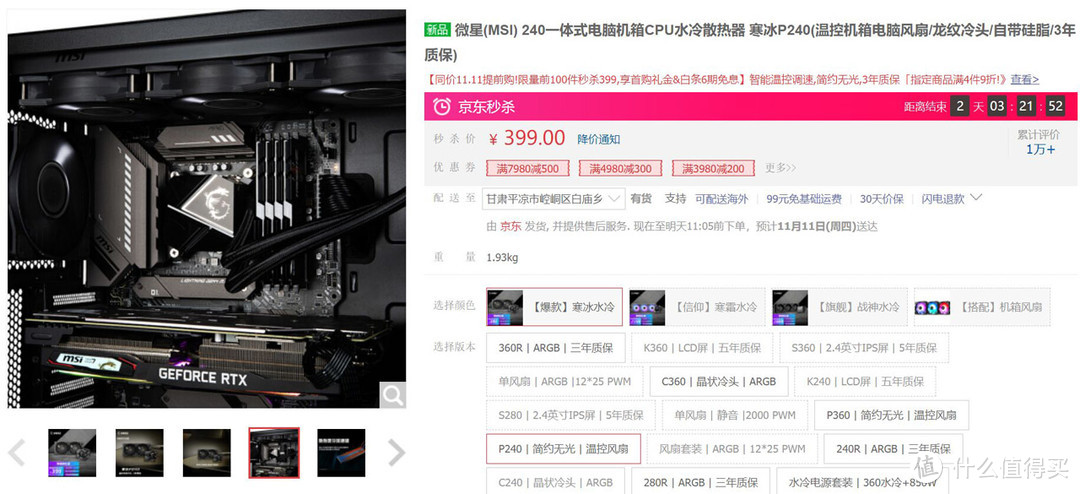
Task: Open the third product thumbnail
Action: tap(207, 453)
